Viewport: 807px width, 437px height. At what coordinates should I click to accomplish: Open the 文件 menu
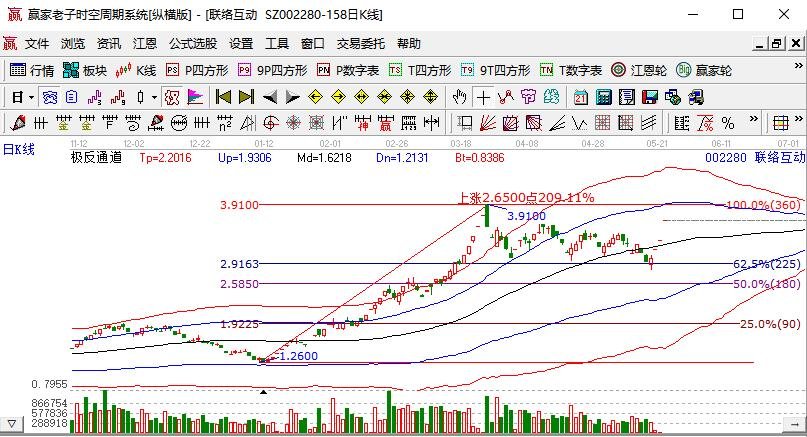(x=37, y=44)
